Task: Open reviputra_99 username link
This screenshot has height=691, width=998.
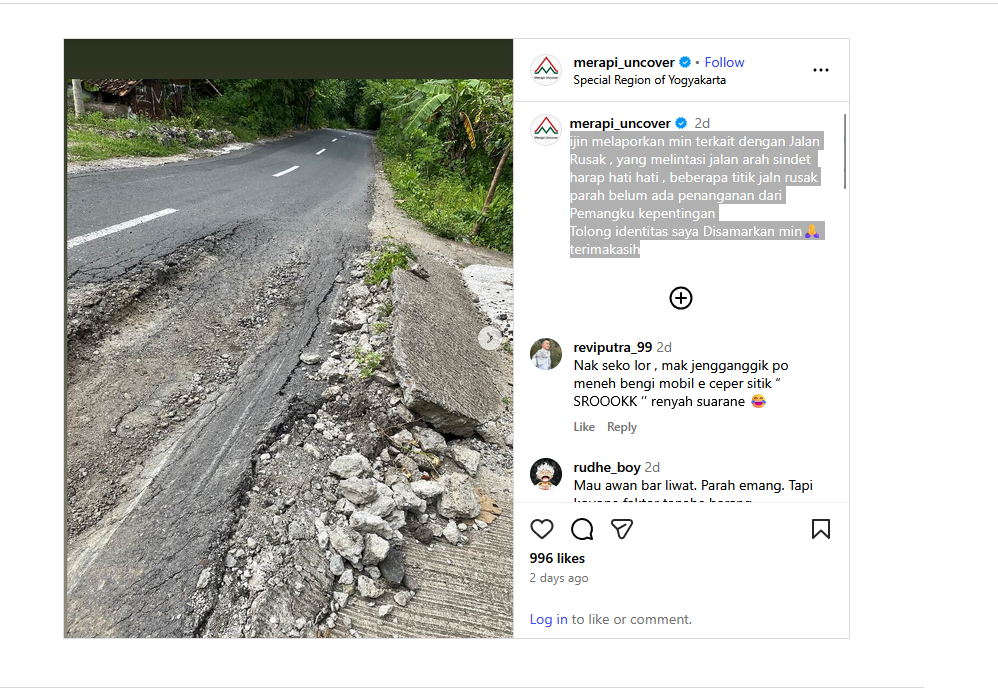Action: tap(612, 347)
